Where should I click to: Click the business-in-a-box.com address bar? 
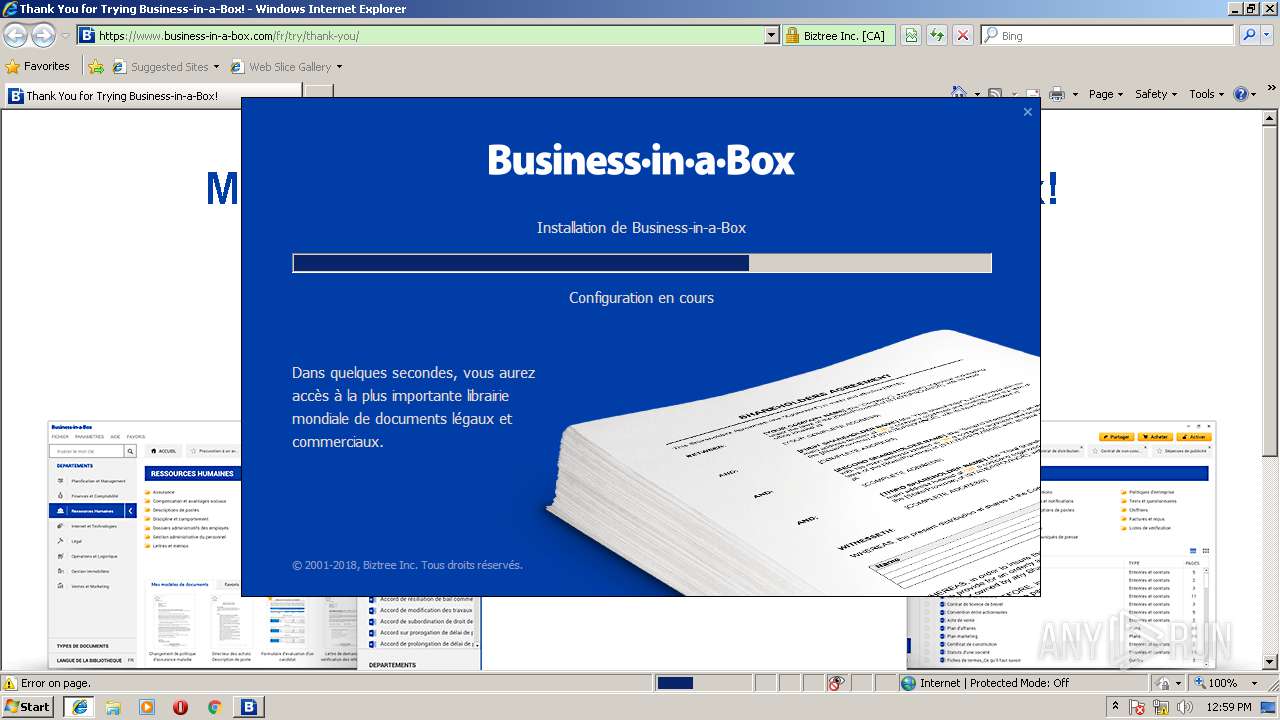(x=420, y=35)
